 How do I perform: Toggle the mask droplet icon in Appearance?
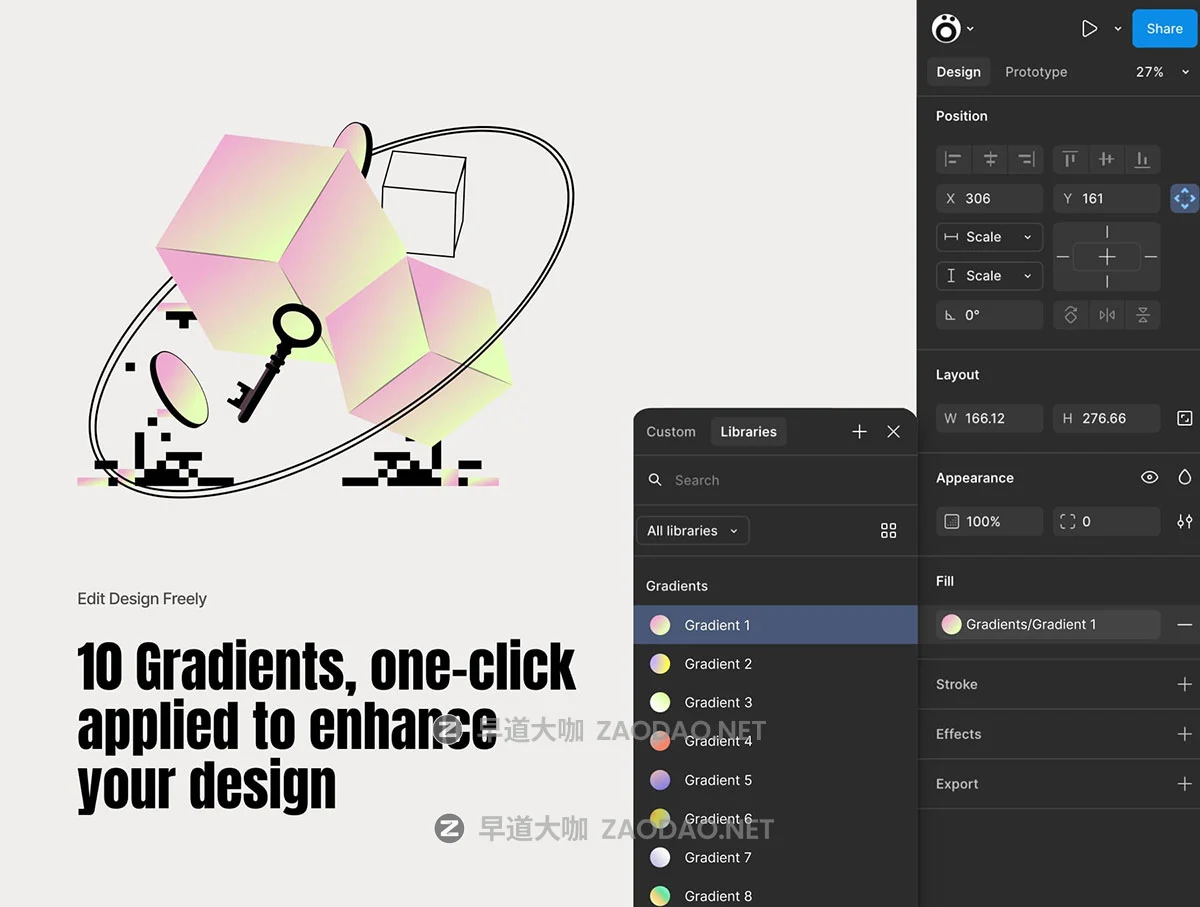(x=1184, y=477)
